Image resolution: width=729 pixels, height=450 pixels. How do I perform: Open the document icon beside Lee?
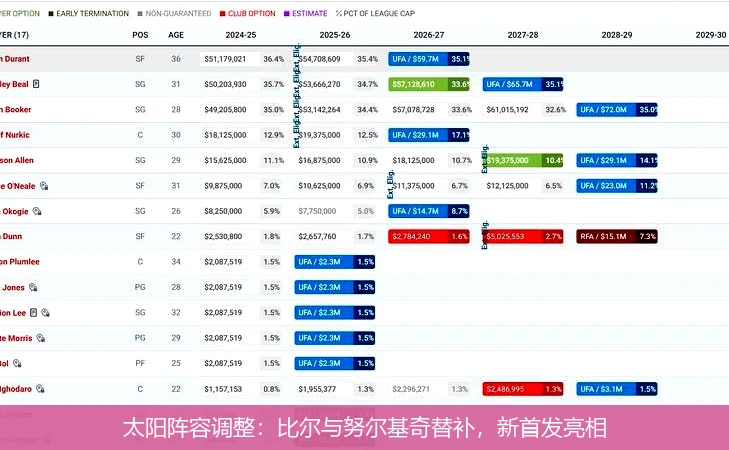33,312
